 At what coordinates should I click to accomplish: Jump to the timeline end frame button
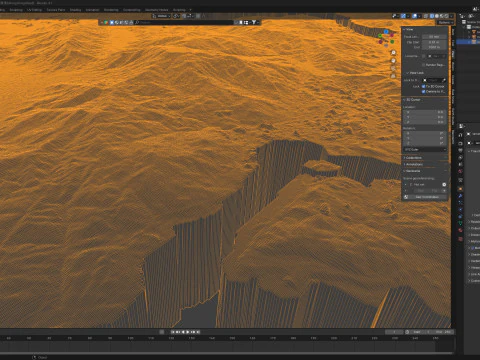point(198,332)
